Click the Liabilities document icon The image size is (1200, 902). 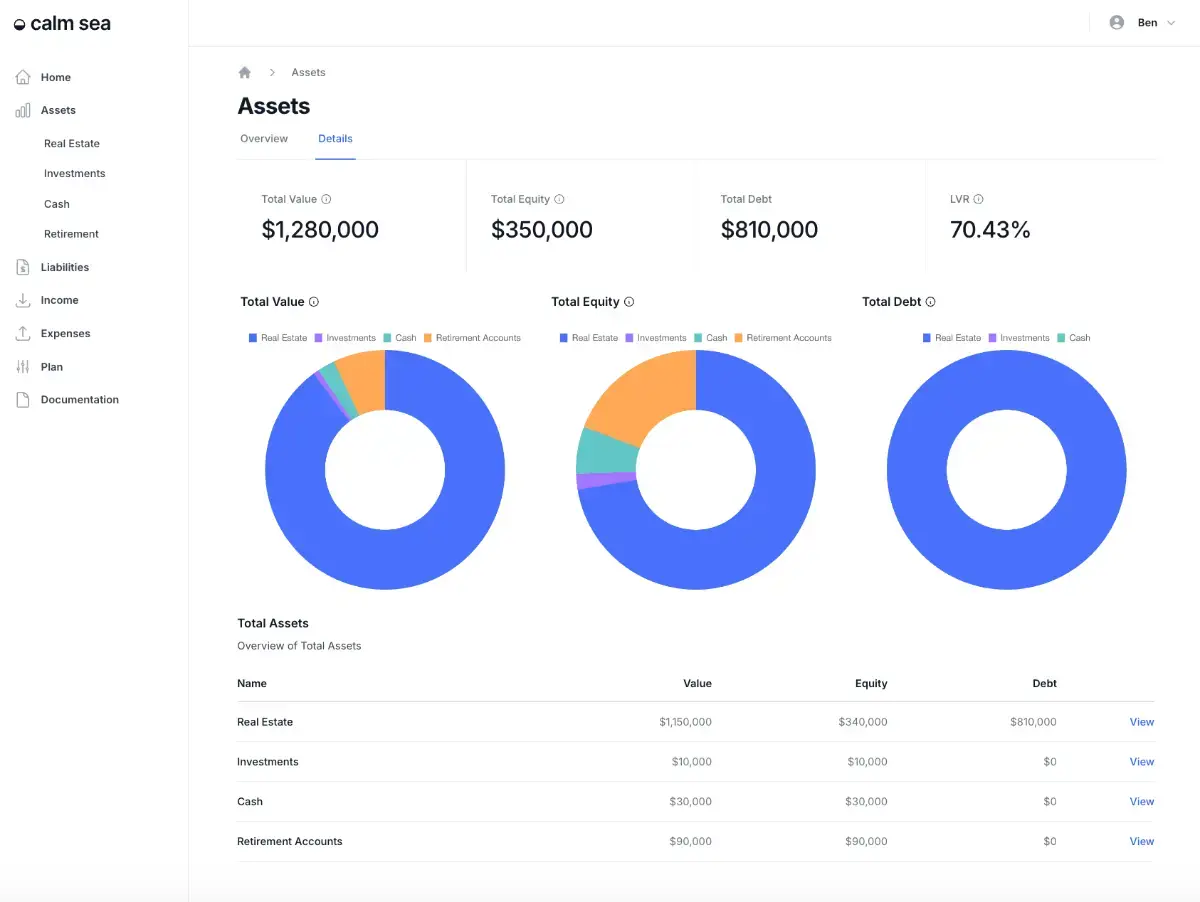click(x=23, y=267)
